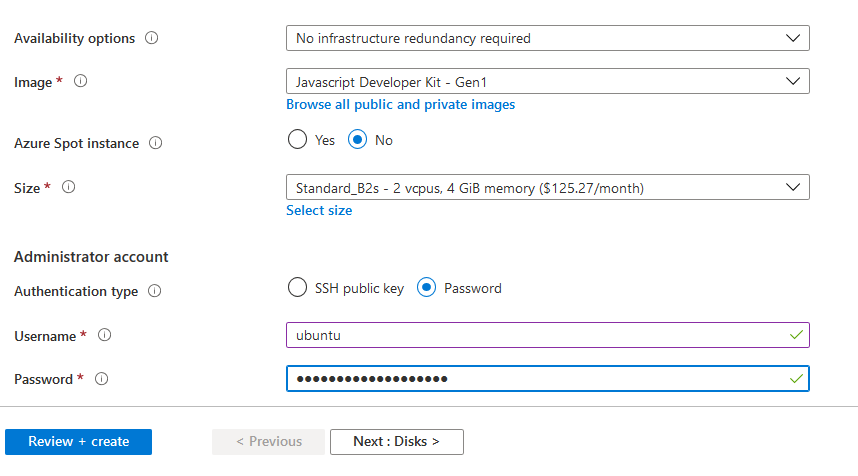
Task: Open the Size dropdown showing Standard_B2s
Action: 548,188
